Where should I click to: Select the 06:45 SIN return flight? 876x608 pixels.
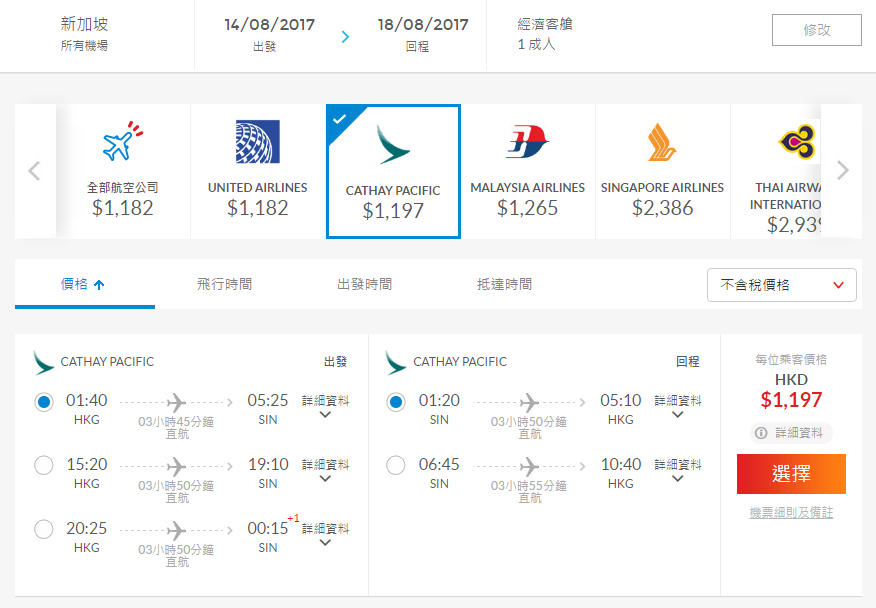(x=396, y=466)
